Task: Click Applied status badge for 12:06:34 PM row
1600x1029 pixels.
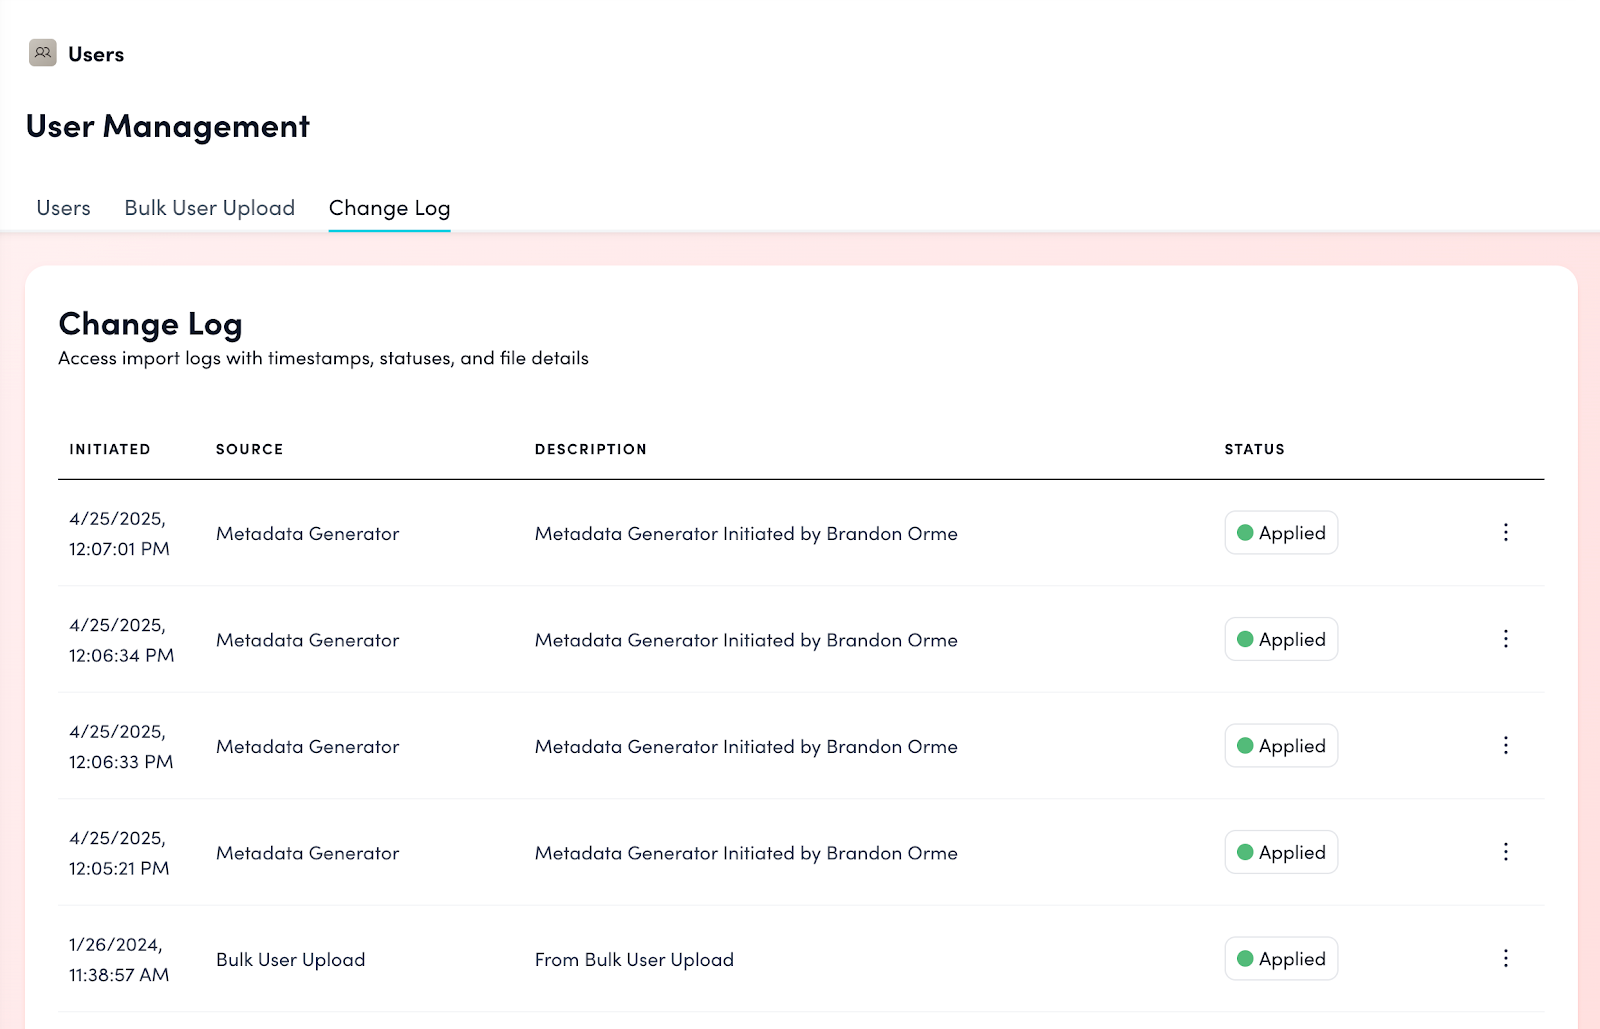Action: (x=1281, y=640)
